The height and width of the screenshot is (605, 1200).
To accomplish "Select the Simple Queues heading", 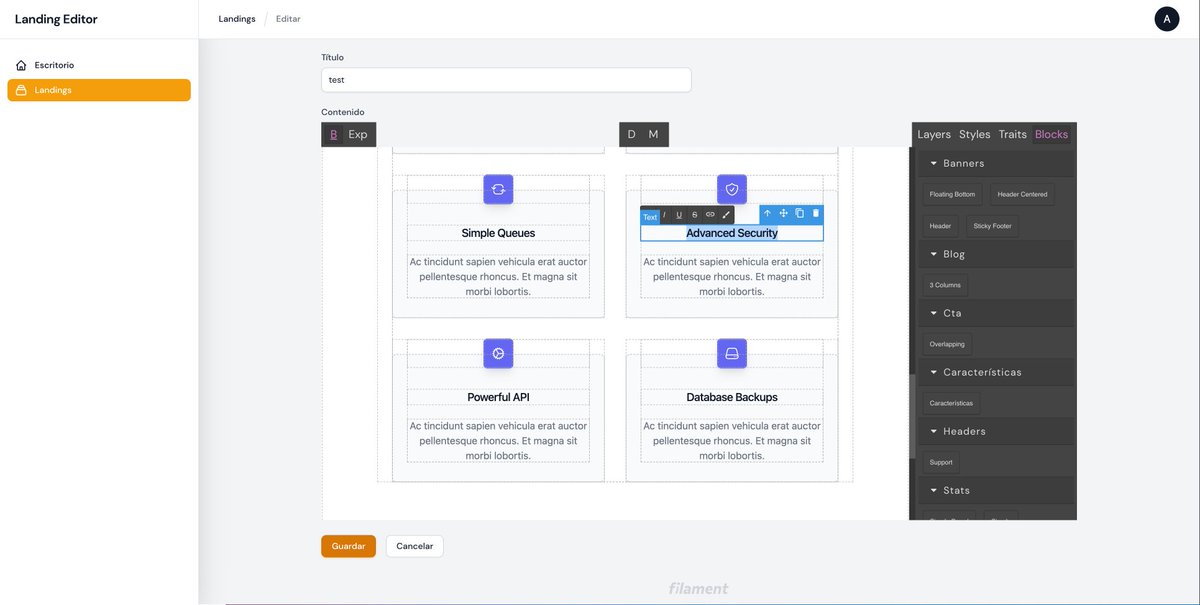I will click(498, 233).
